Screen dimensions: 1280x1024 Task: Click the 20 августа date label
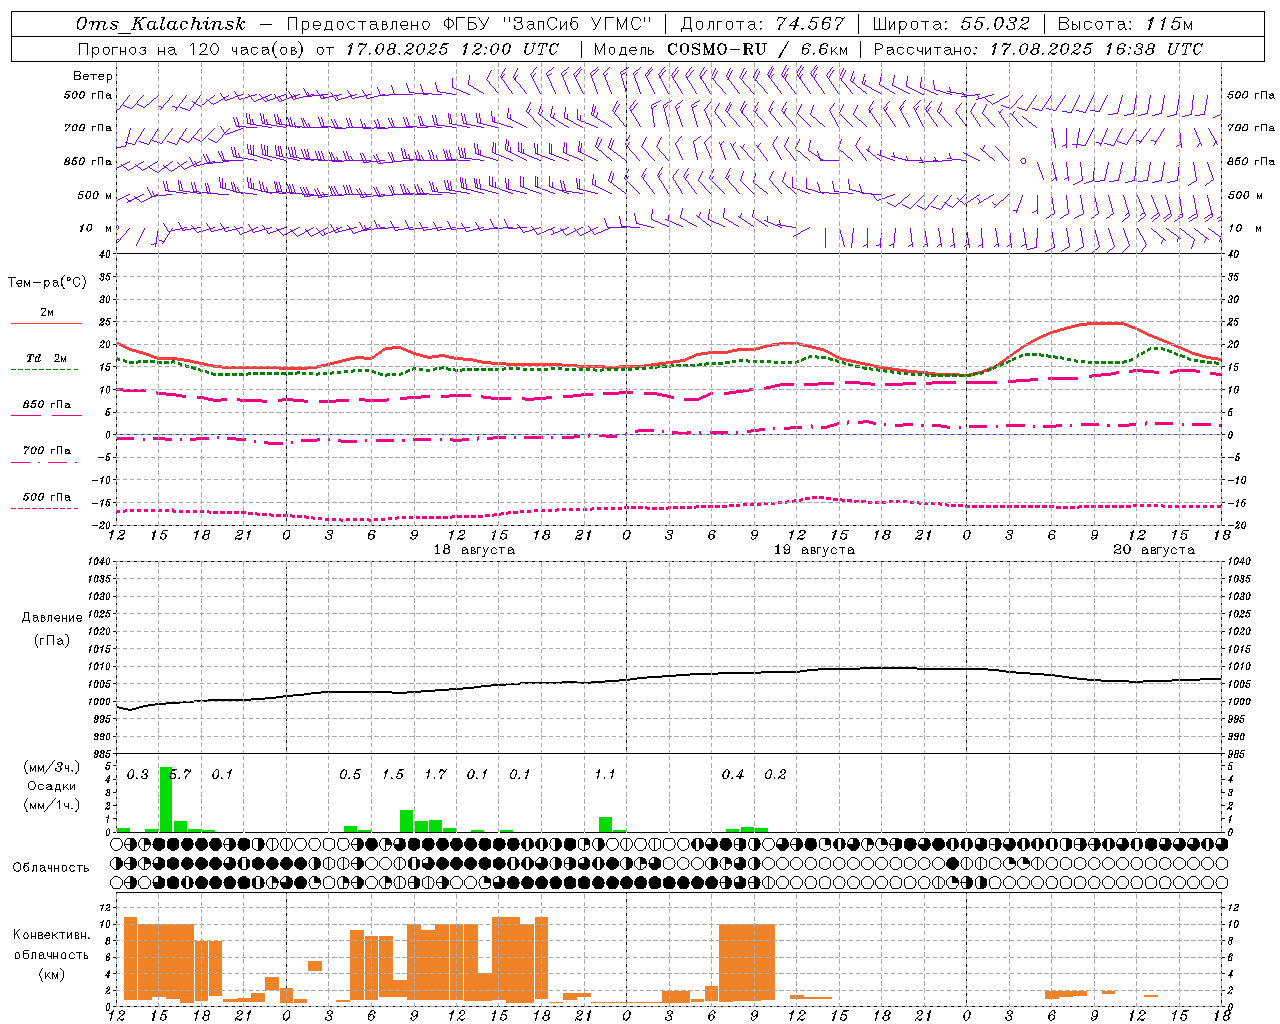click(x=1154, y=550)
